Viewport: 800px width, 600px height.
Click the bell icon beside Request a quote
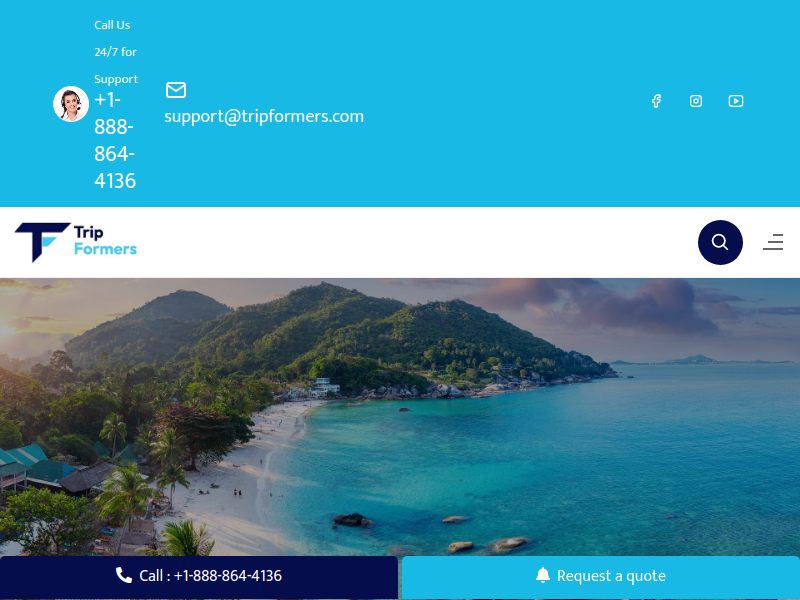tap(543, 575)
